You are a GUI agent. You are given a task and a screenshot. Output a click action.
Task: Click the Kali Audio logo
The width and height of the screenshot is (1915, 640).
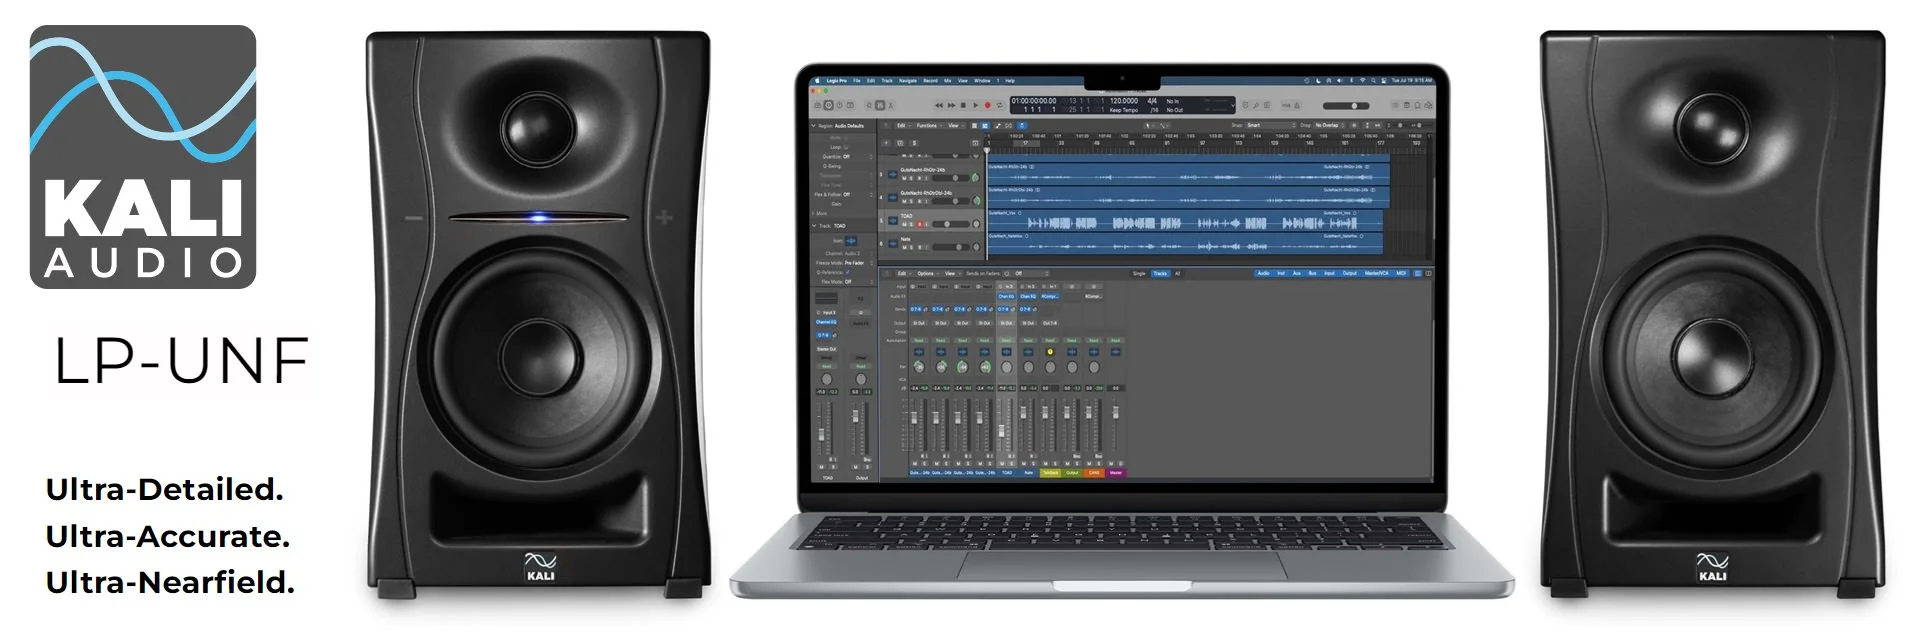point(143,157)
